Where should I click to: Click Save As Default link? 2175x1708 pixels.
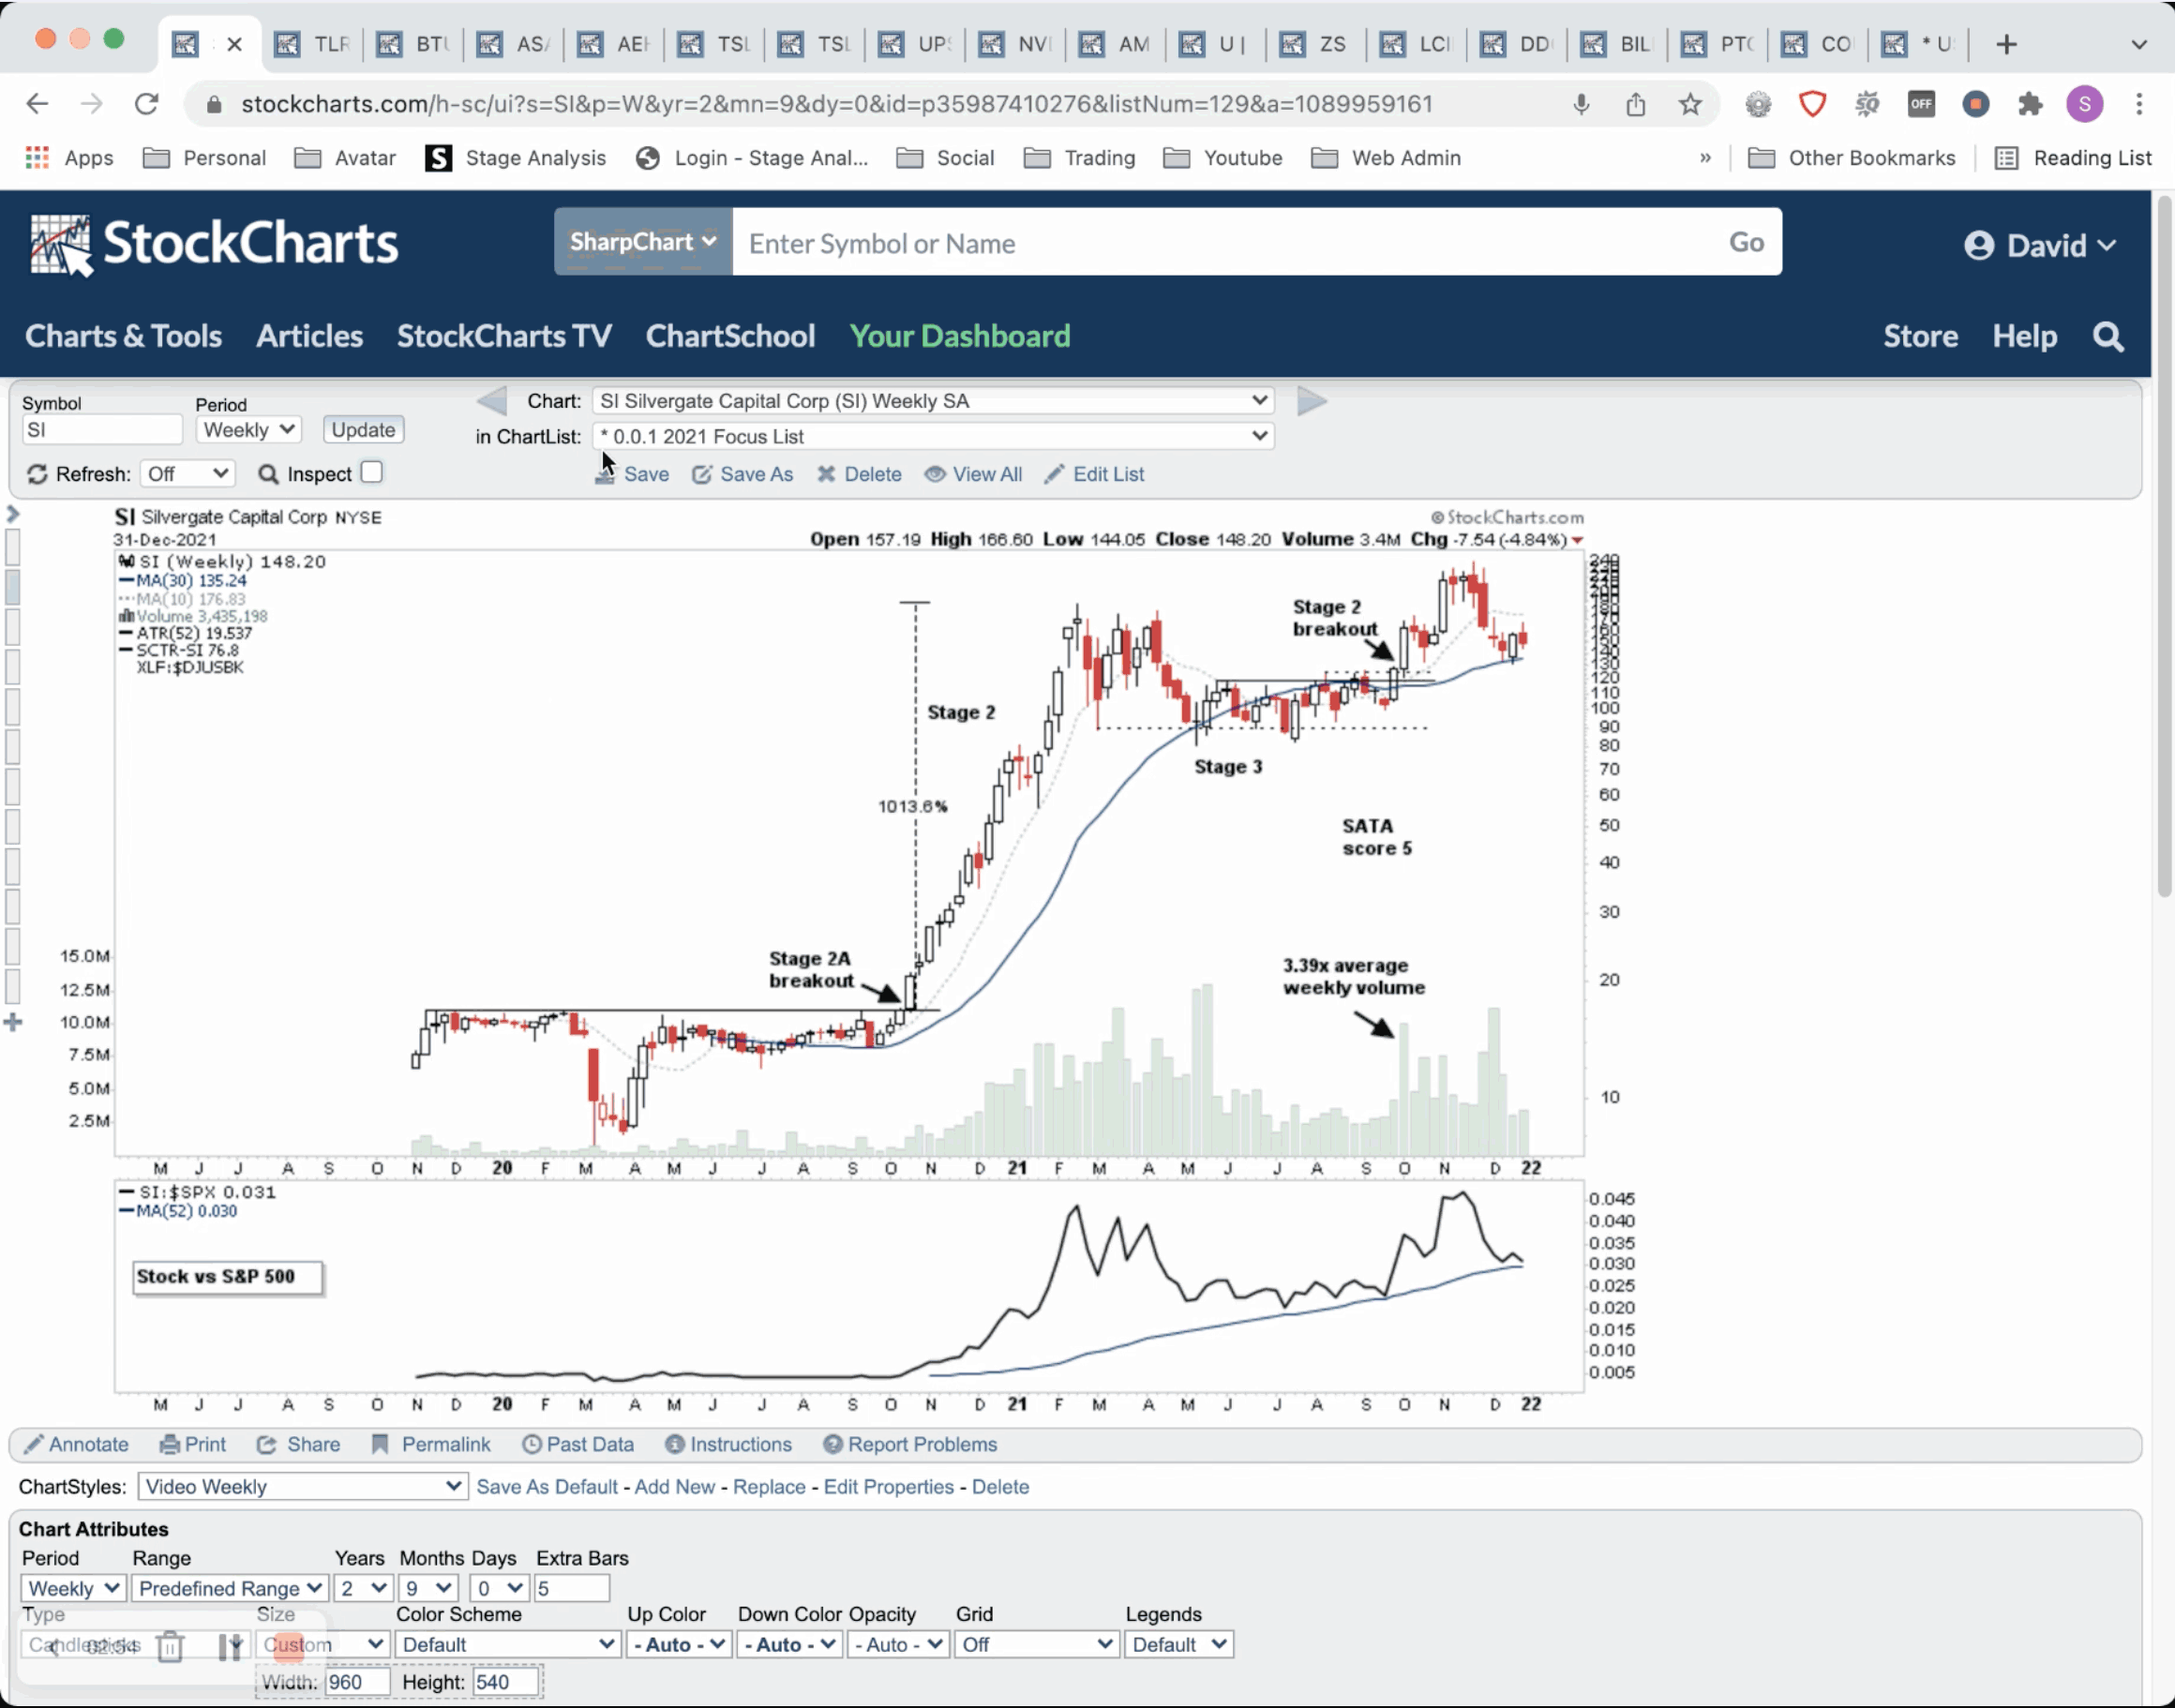(547, 1487)
